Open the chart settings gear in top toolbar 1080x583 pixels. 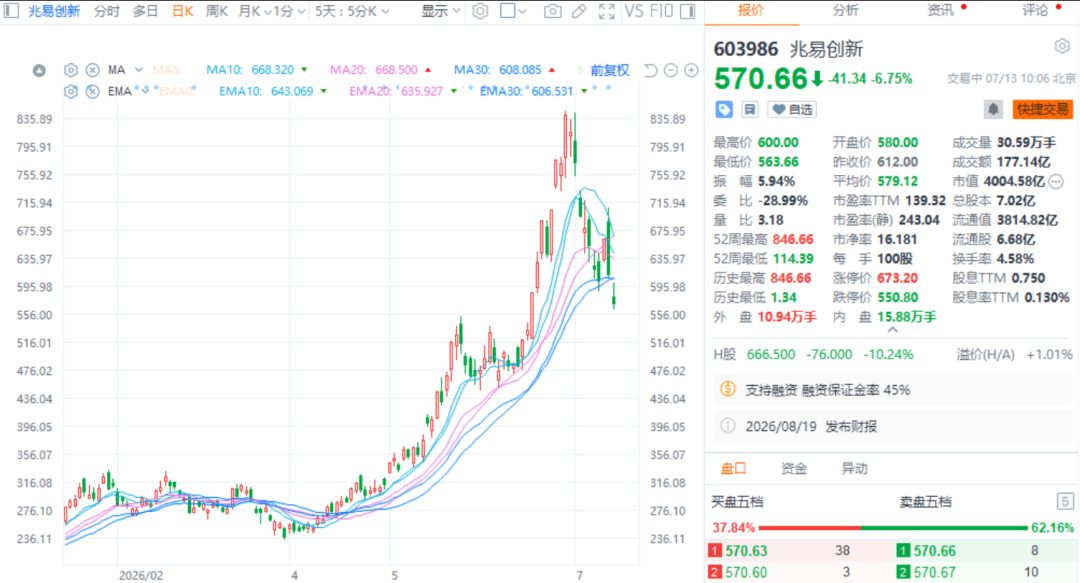[x=480, y=11]
